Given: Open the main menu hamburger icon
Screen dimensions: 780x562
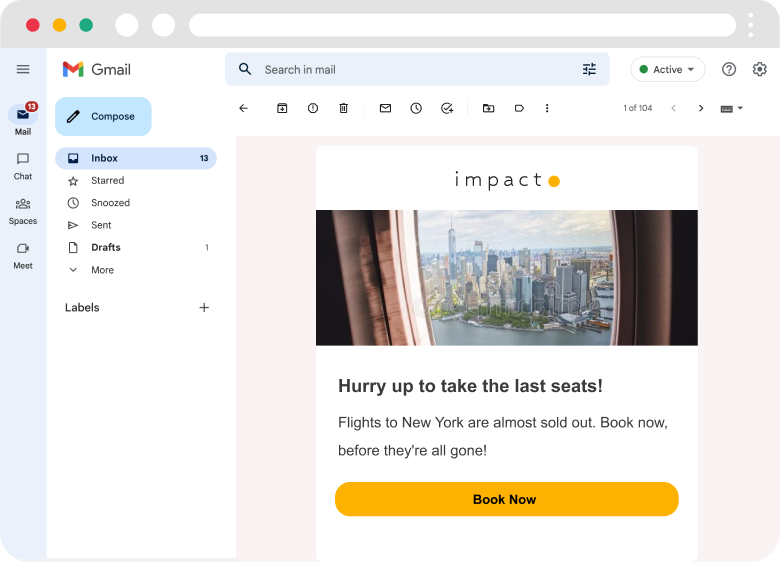Looking at the screenshot, I should pos(23,69).
